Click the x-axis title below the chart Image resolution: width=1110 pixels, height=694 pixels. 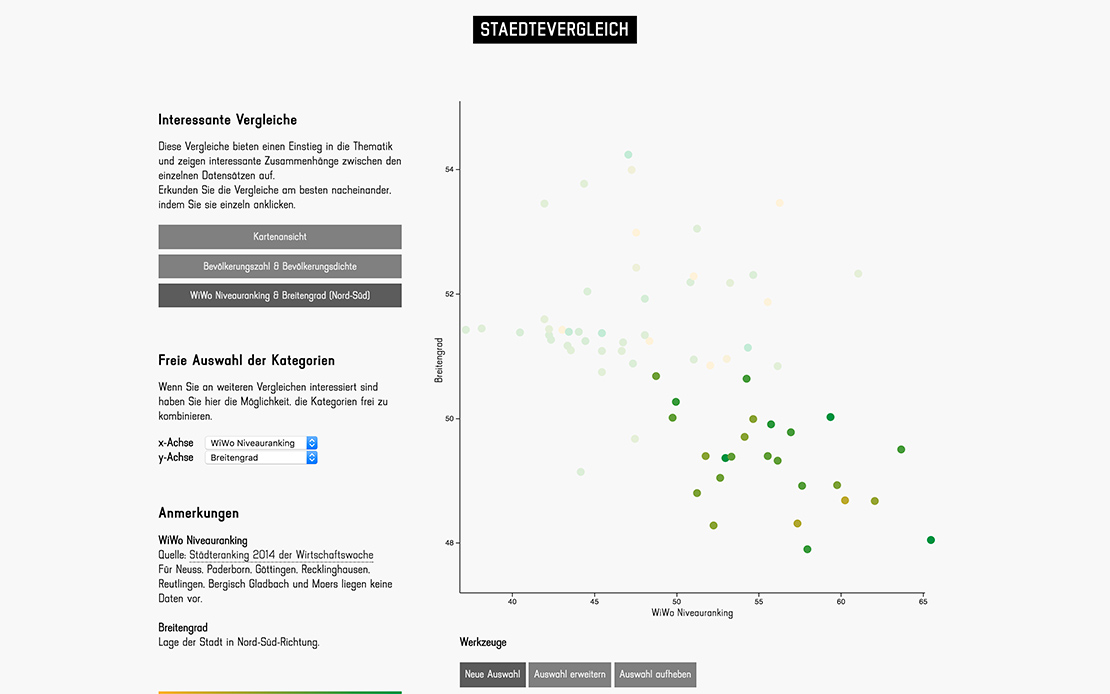click(x=692, y=613)
